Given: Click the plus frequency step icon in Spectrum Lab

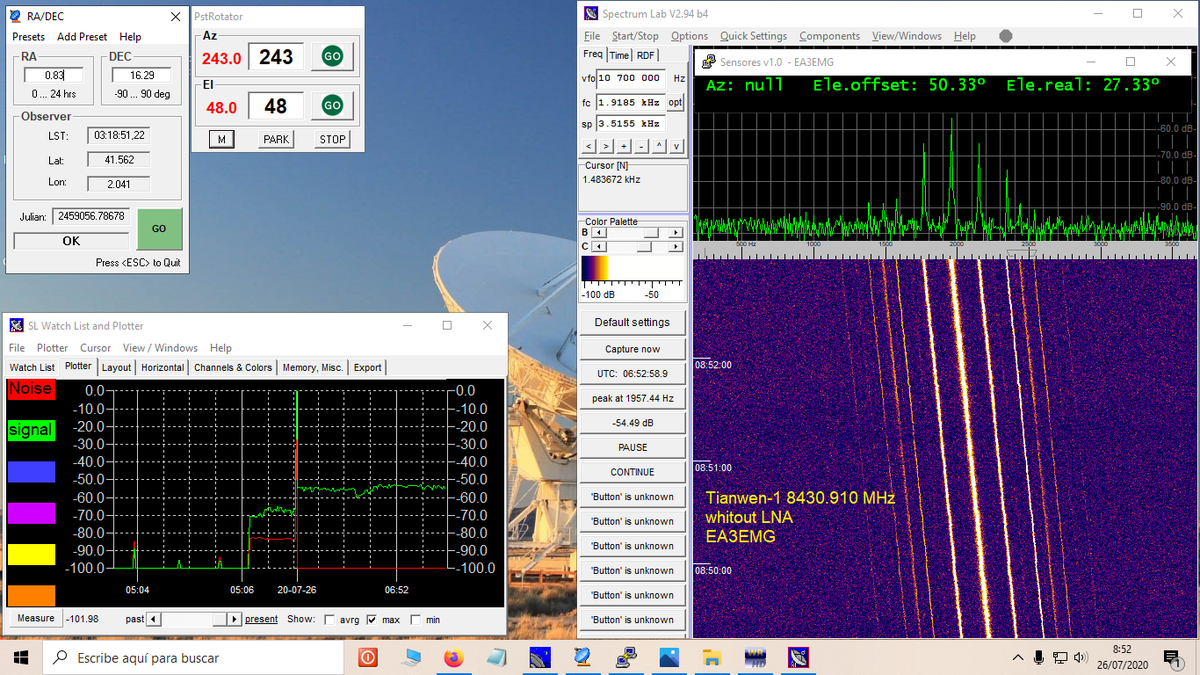Looking at the screenshot, I should pyautogui.click(x=623, y=146).
